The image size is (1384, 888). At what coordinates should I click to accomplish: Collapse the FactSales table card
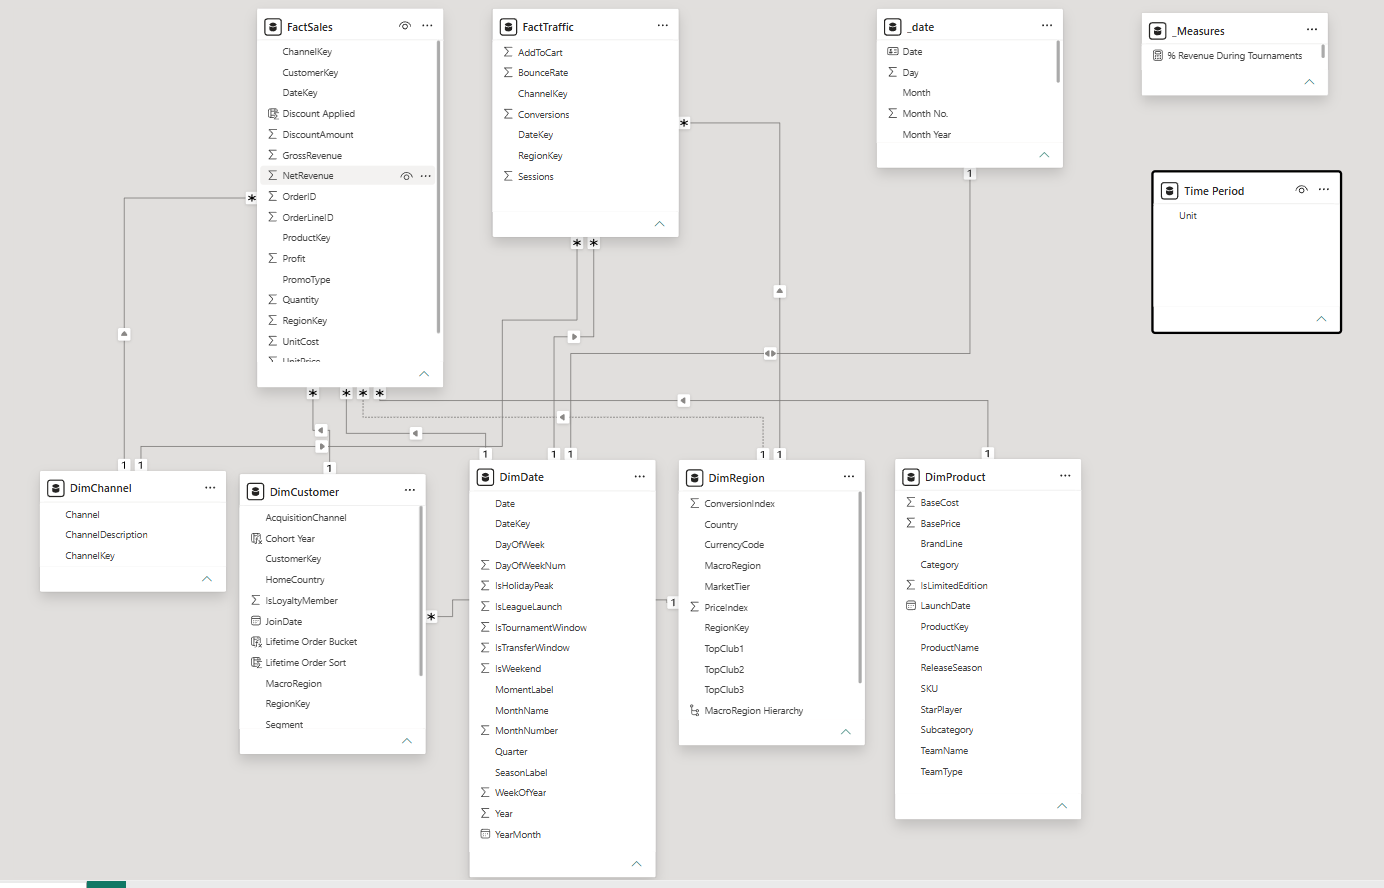424,373
